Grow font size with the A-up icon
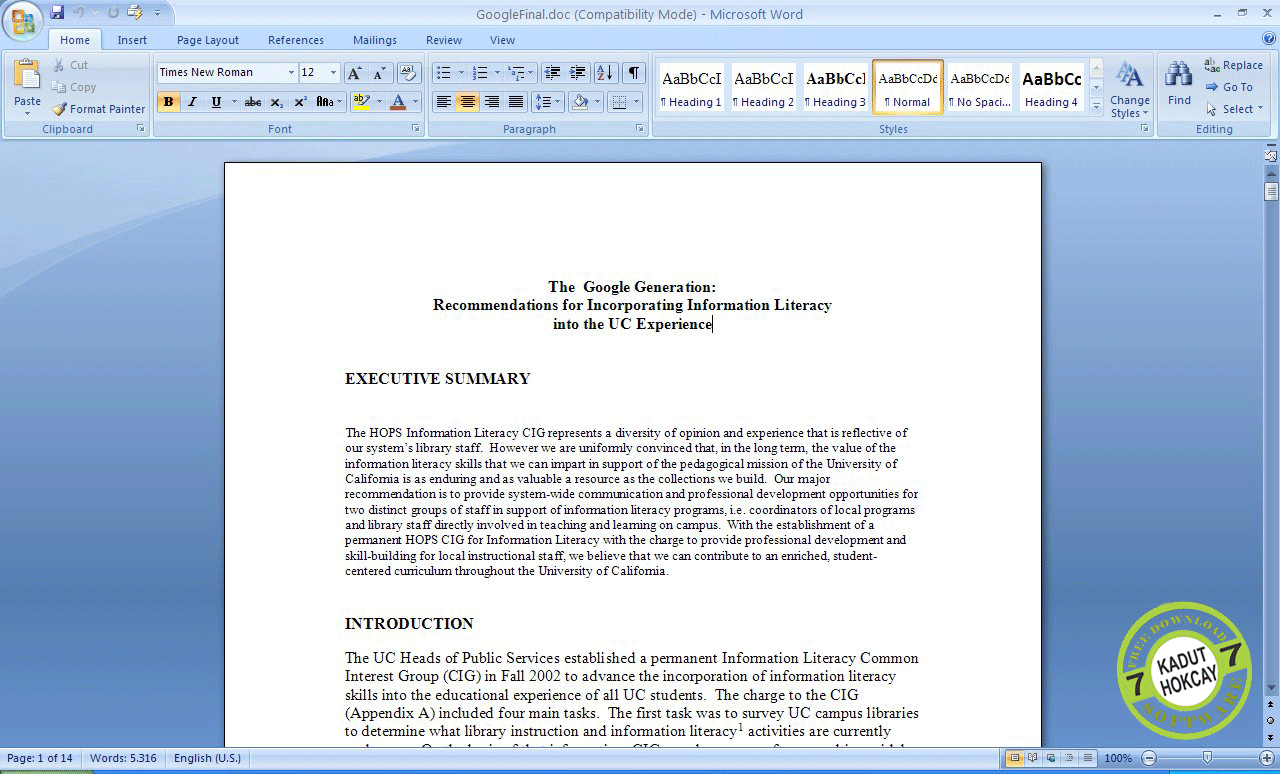1280x774 pixels. click(355, 73)
